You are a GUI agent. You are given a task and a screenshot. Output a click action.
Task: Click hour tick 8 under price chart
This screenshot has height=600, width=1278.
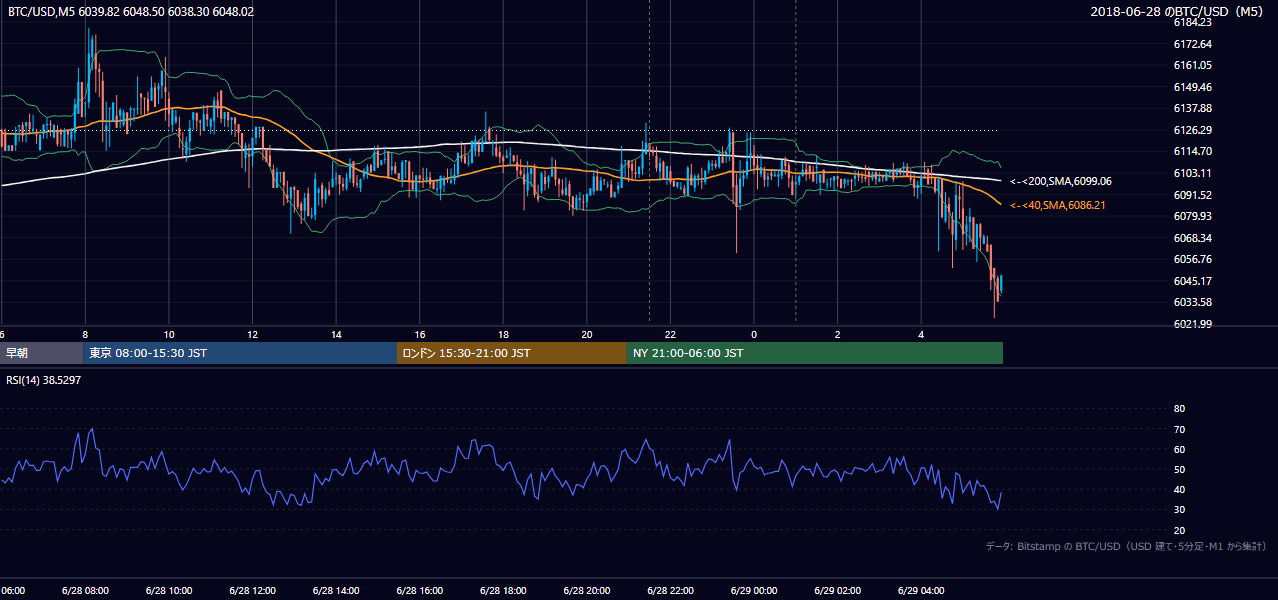(85, 334)
